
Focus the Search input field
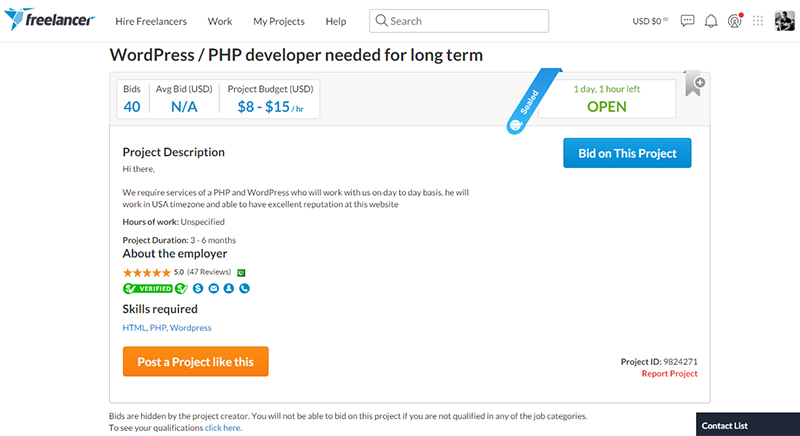463,21
